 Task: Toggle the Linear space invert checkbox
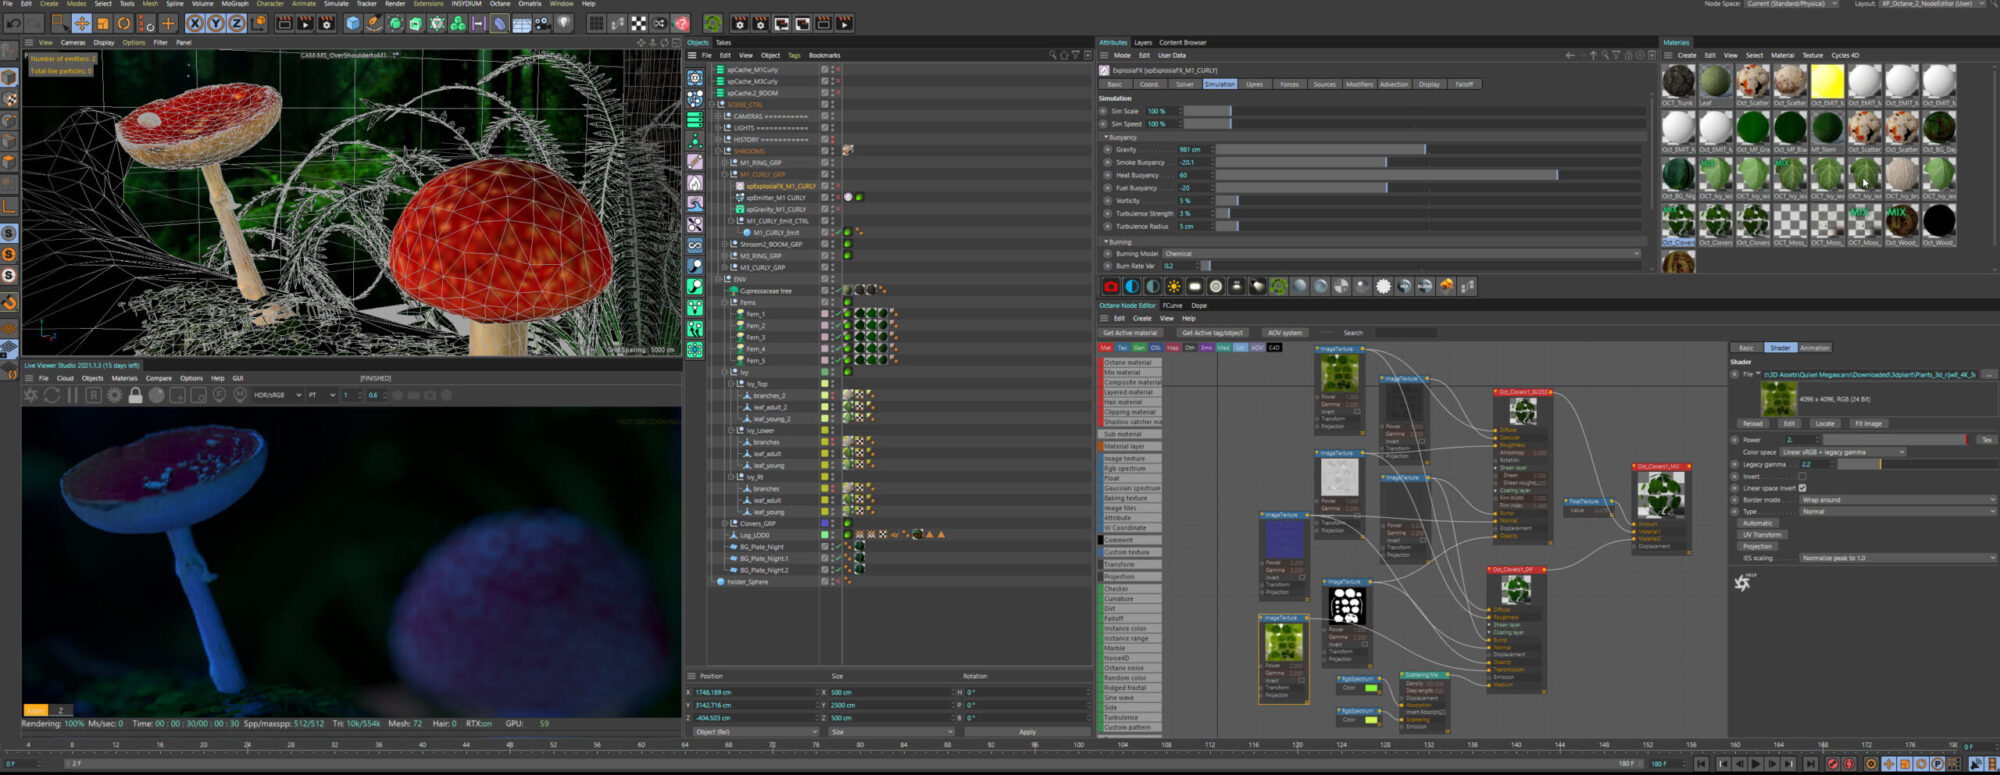click(1802, 488)
